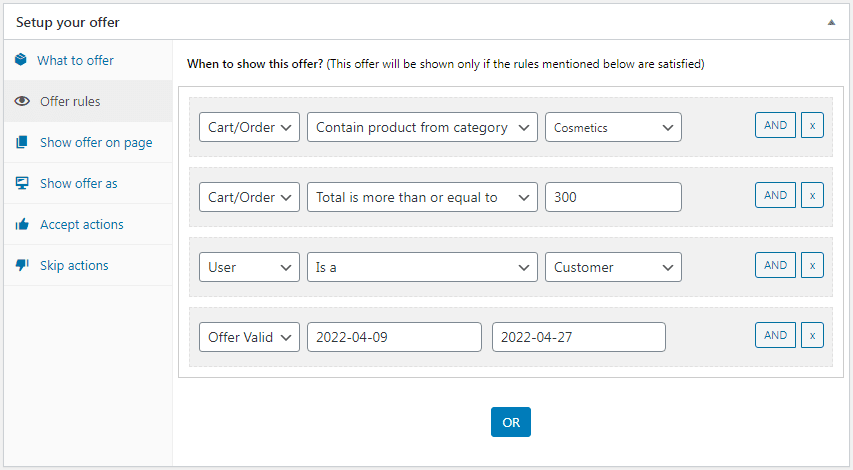853x470 pixels.
Task: Expand the Customer role dropdown
Action: [613, 267]
